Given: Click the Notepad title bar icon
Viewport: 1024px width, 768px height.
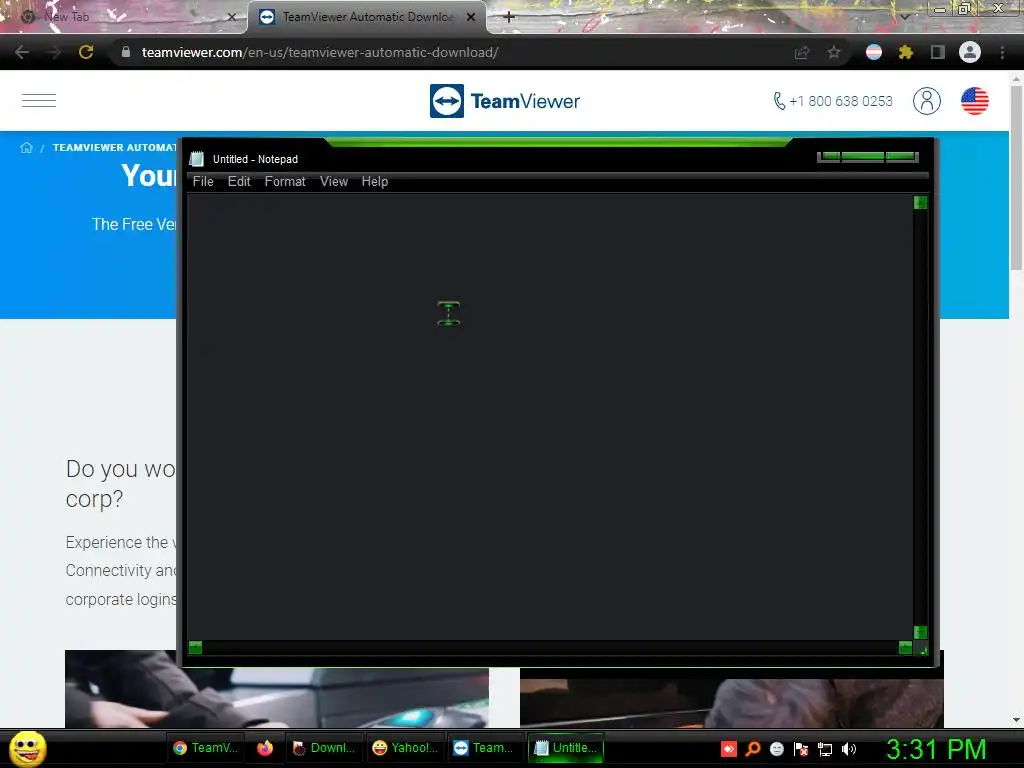Looking at the screenshot, I should point(197,159).
